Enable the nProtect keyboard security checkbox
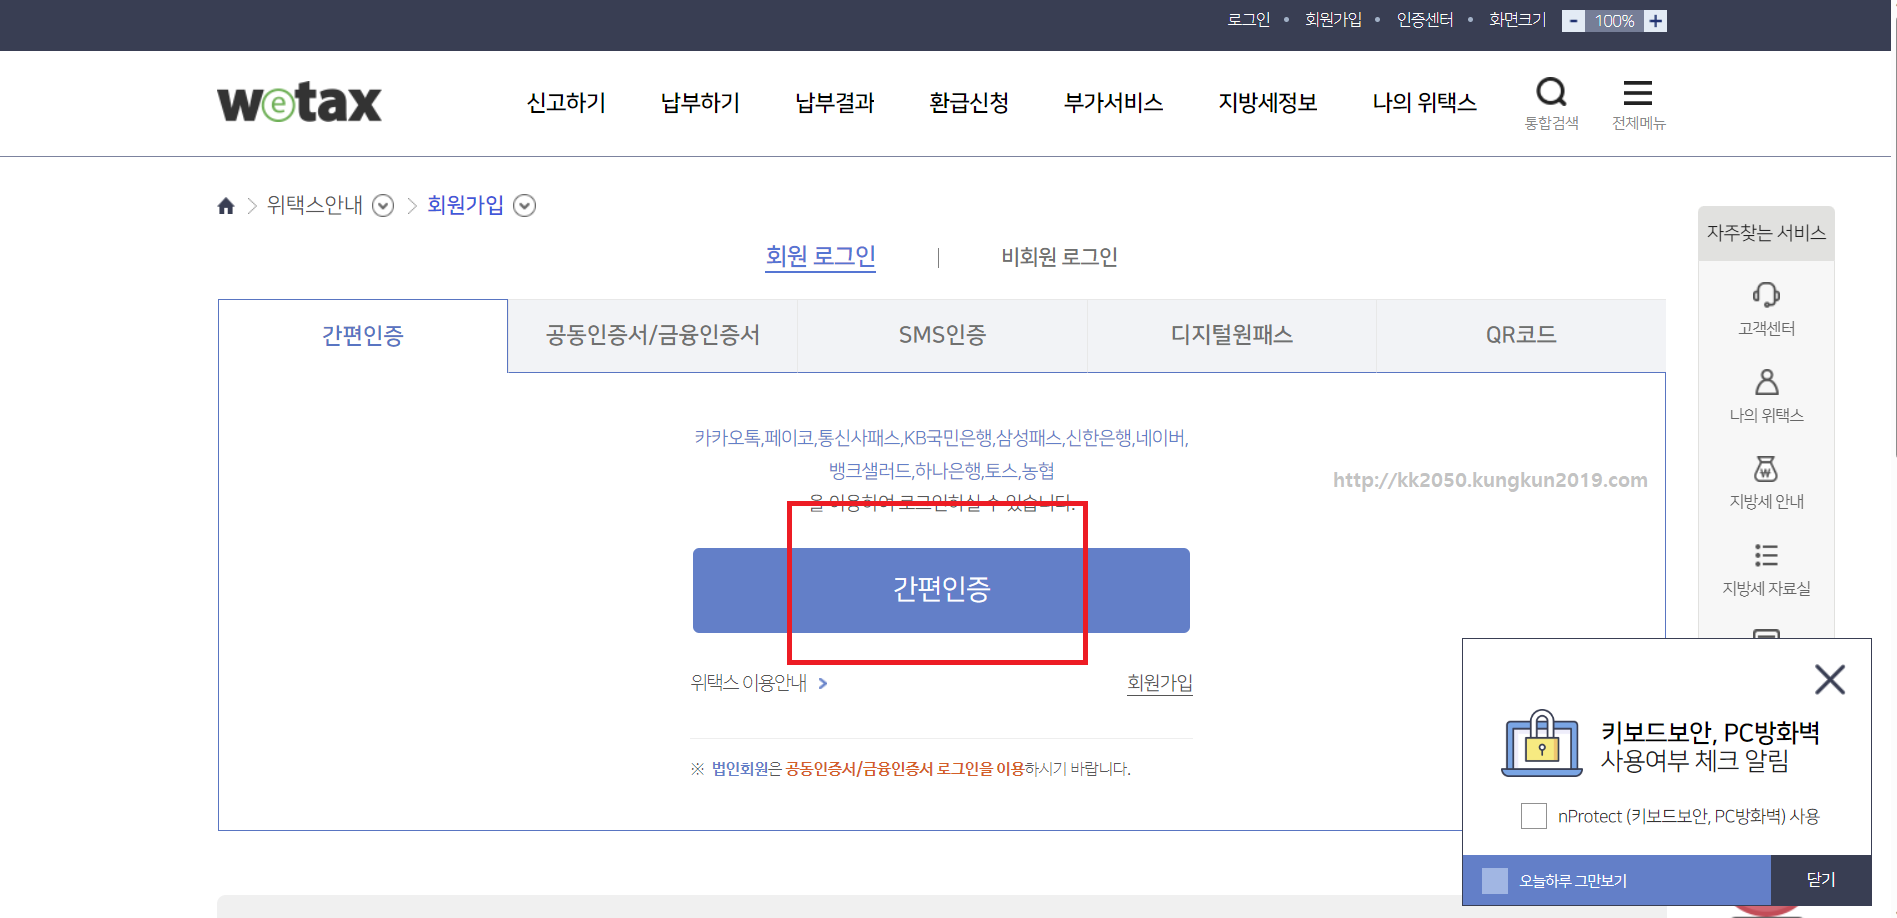1897x918 pixels. pos(1534,816)
